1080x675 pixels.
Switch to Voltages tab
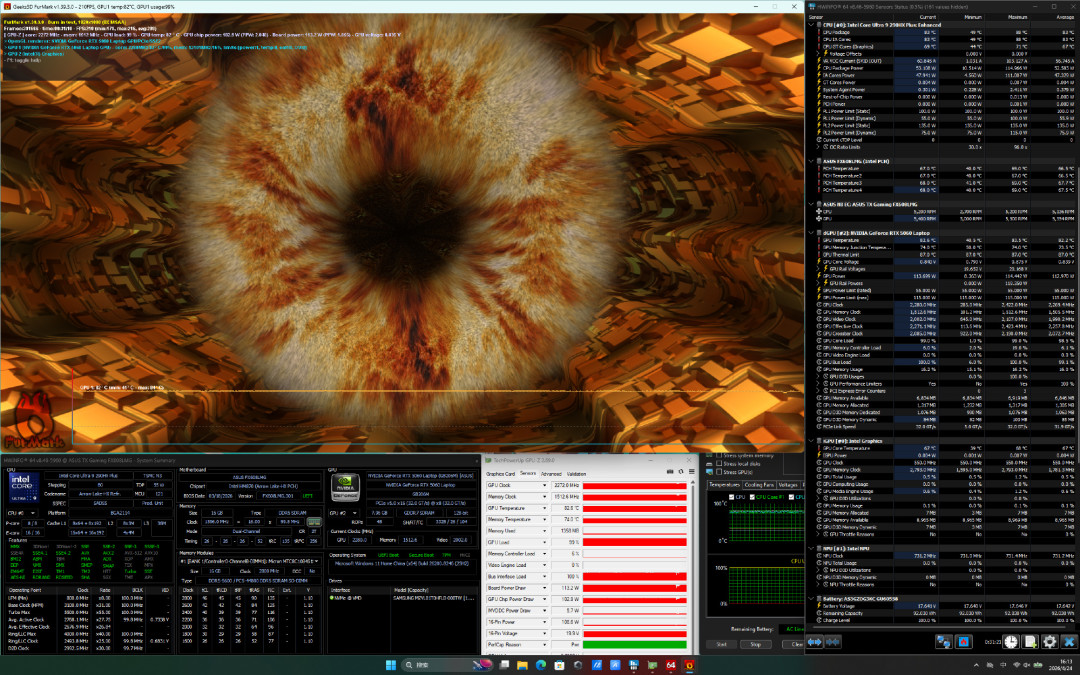tap(788, 485)
